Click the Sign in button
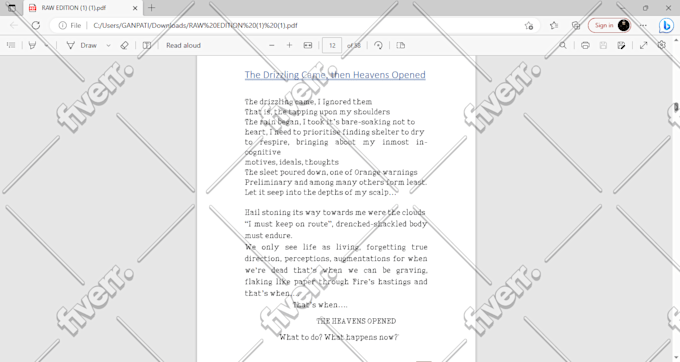This screenshot has width=680, height=362. [x=609, y=26]
